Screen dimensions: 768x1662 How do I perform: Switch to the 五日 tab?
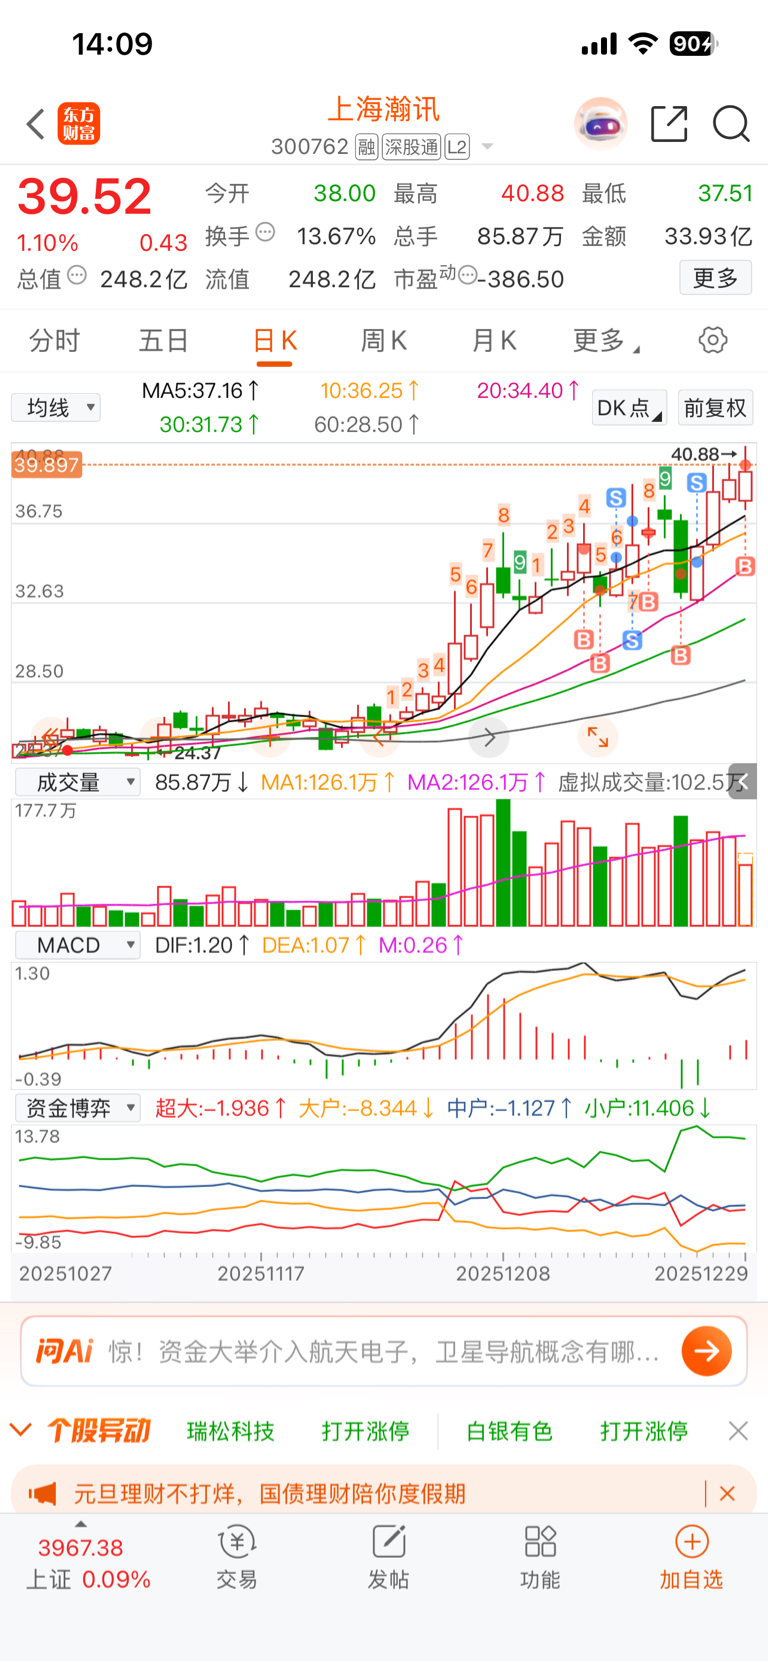(x=164, y=341)
